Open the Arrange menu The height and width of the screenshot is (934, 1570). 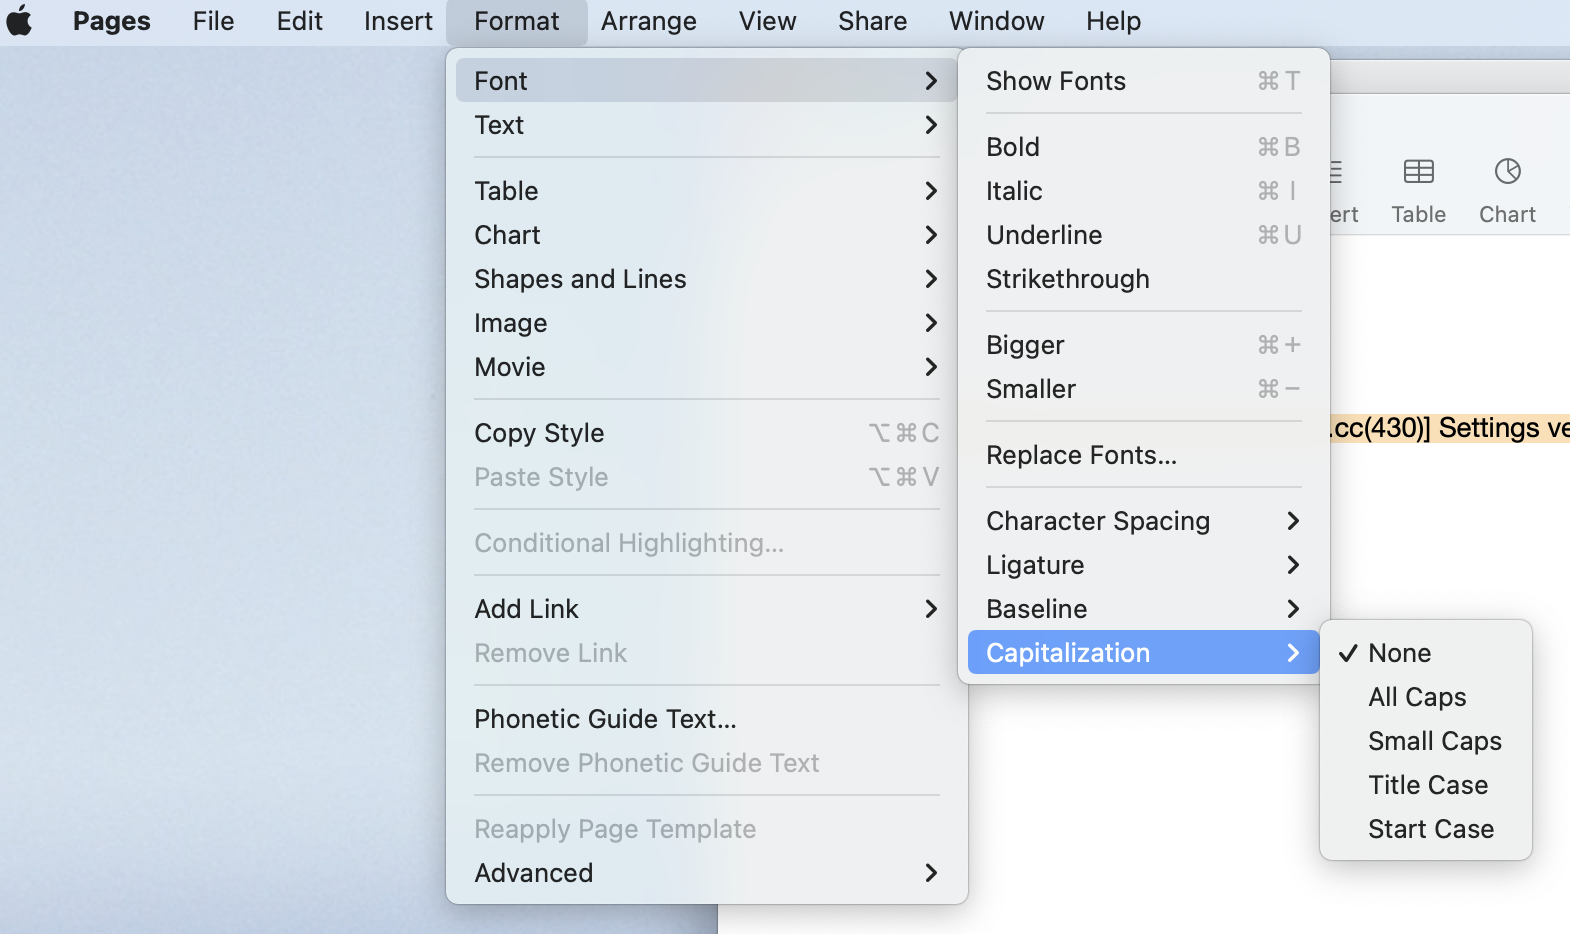648,21
